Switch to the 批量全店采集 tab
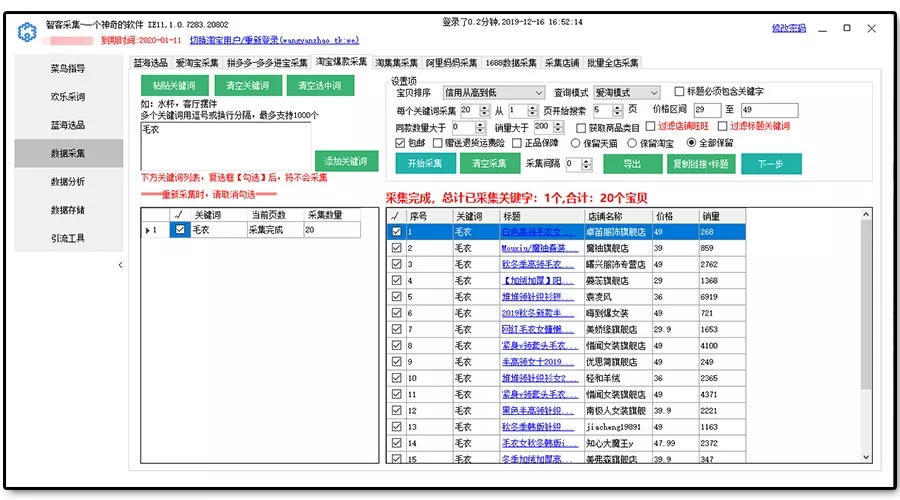The height and width of the screenshot is (500, 900). [612, 63]
